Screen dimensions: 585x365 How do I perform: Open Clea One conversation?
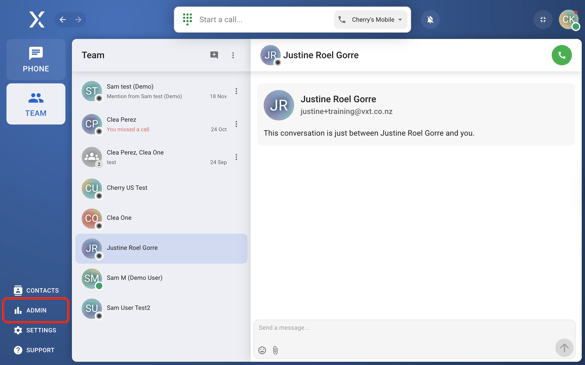[161, 218]
